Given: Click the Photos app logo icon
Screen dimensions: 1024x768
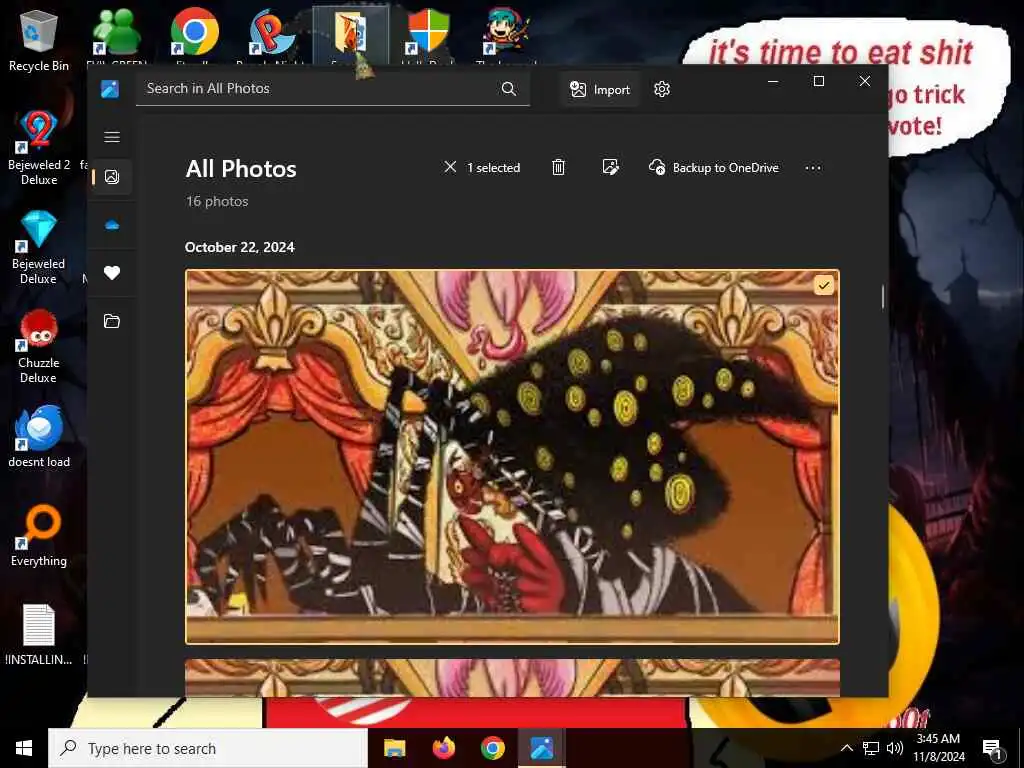Looking at the screenshot, I should tap(110, 89).
